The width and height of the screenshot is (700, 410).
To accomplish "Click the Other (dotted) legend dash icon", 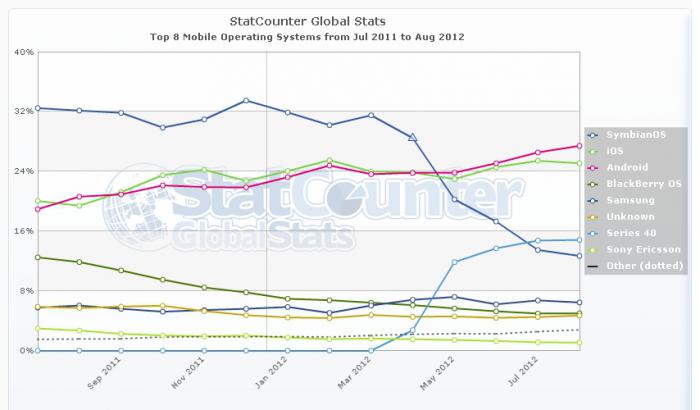I will [x=594, y=267].
